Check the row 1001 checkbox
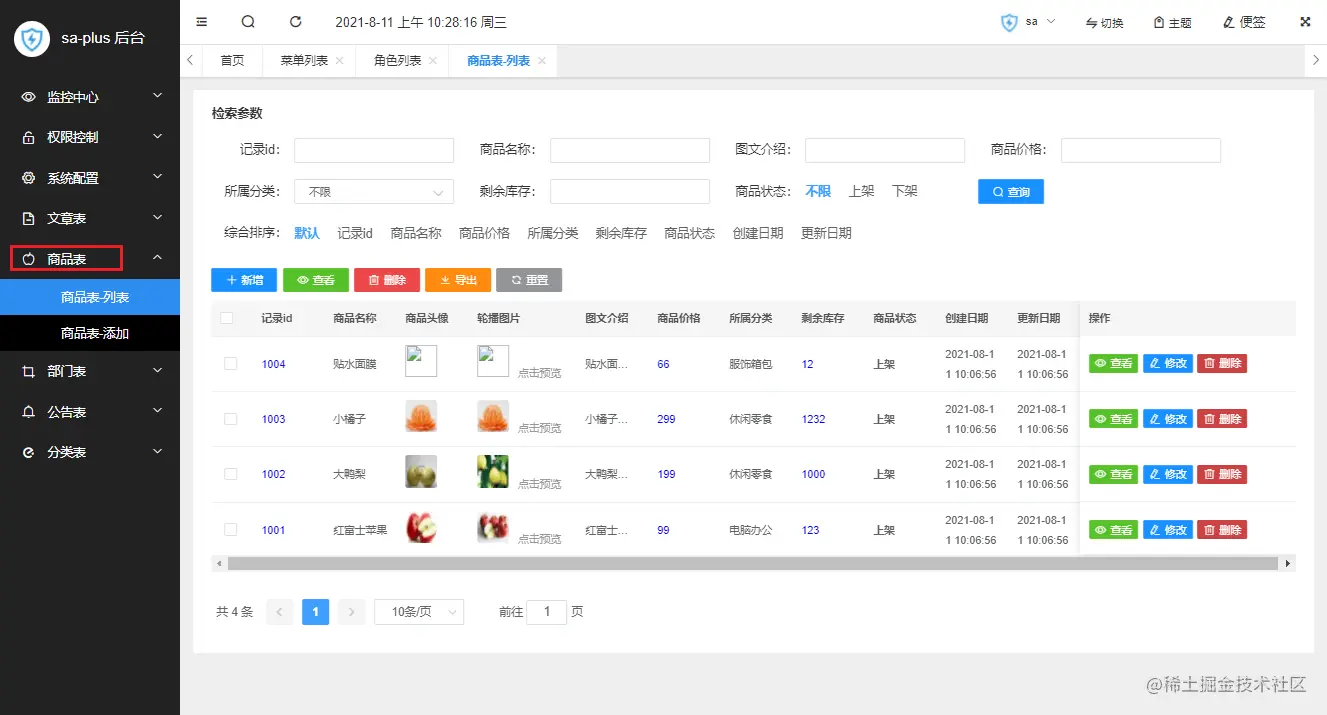The height and width of the screenshot is (715, 1327). 231,529
